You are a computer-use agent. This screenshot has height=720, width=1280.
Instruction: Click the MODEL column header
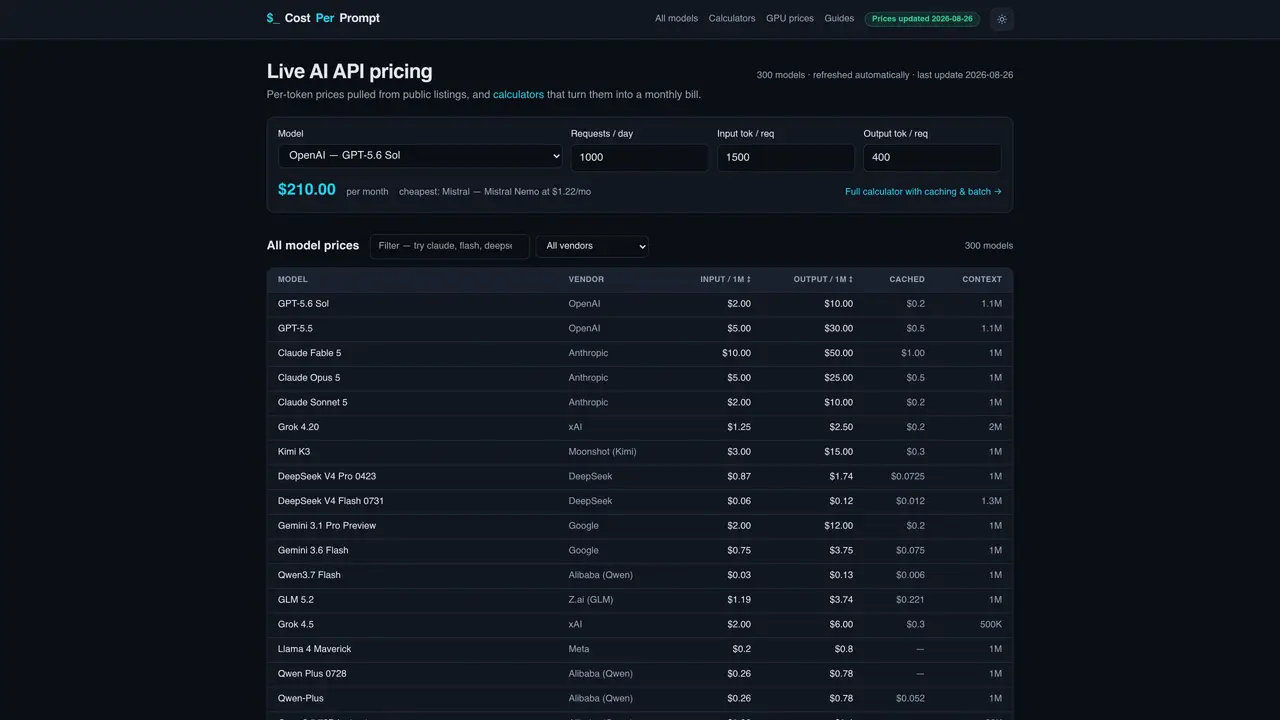293,280
